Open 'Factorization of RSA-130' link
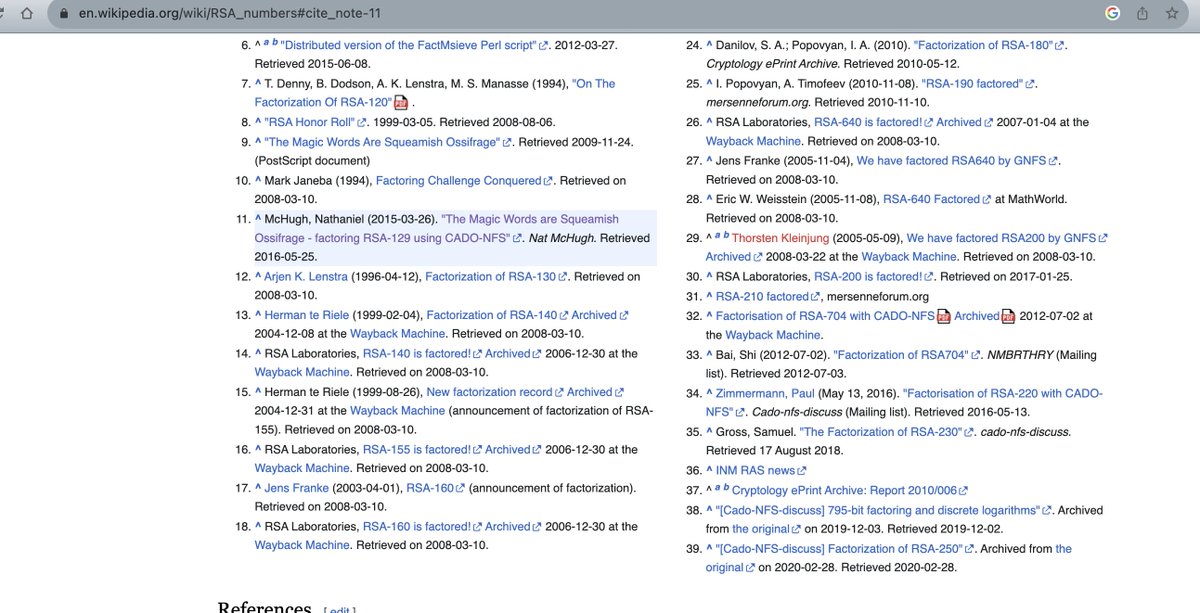 (490, 277)
